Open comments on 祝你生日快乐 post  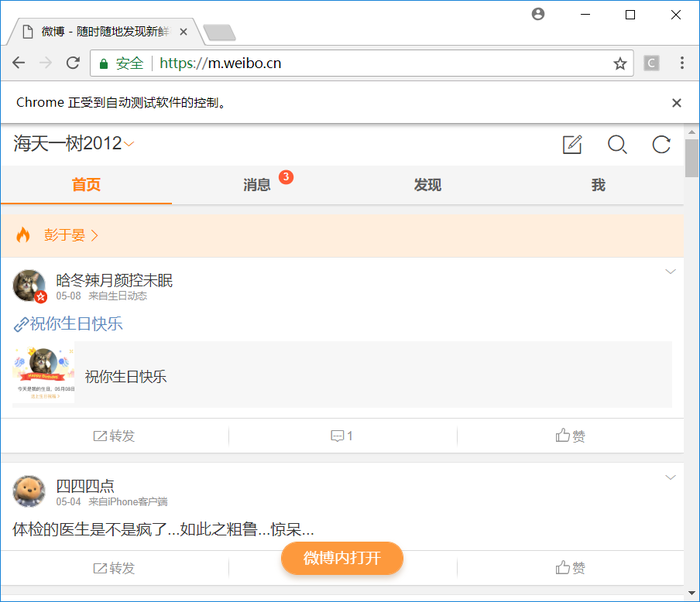pos(342,435)
